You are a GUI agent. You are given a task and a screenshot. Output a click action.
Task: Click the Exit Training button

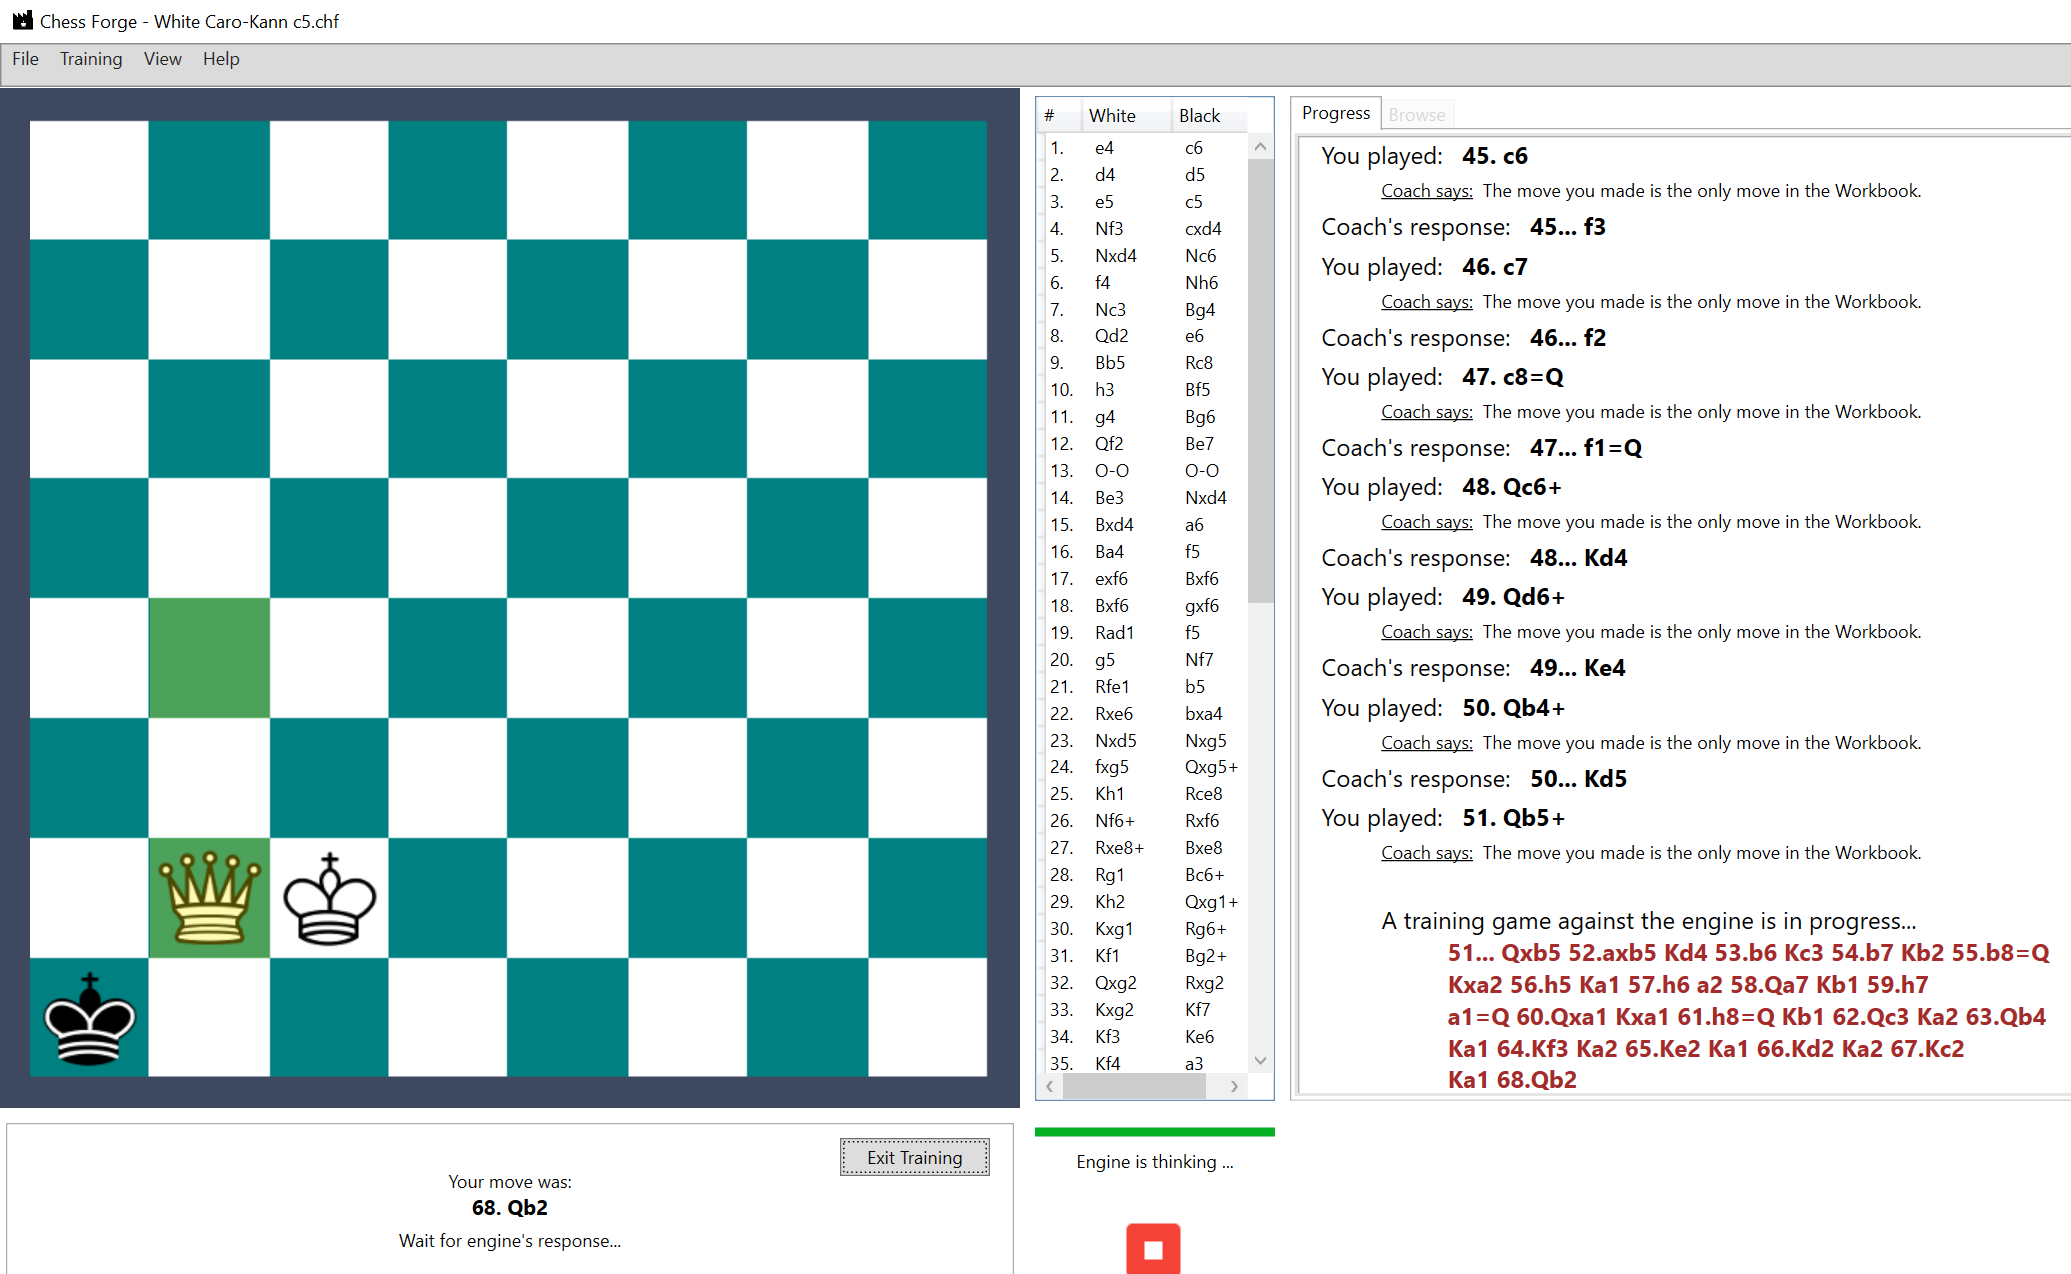(913, 1157)
